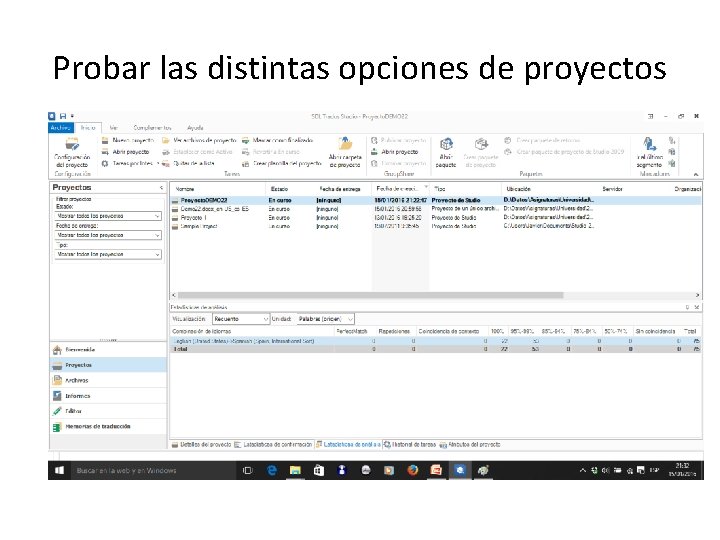Select the ProyectoDEMO22 project row
Image resolution: width=720 pixels, height=540 pixels.
point(436,200)
